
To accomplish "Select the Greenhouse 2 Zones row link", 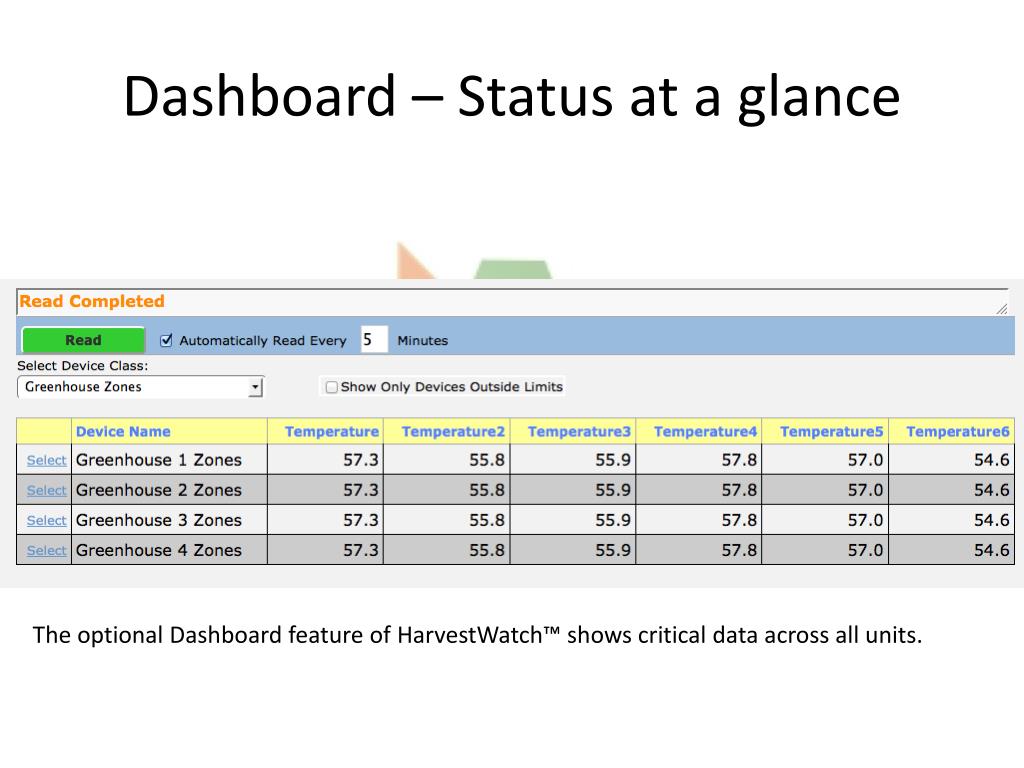I will 46,490.
